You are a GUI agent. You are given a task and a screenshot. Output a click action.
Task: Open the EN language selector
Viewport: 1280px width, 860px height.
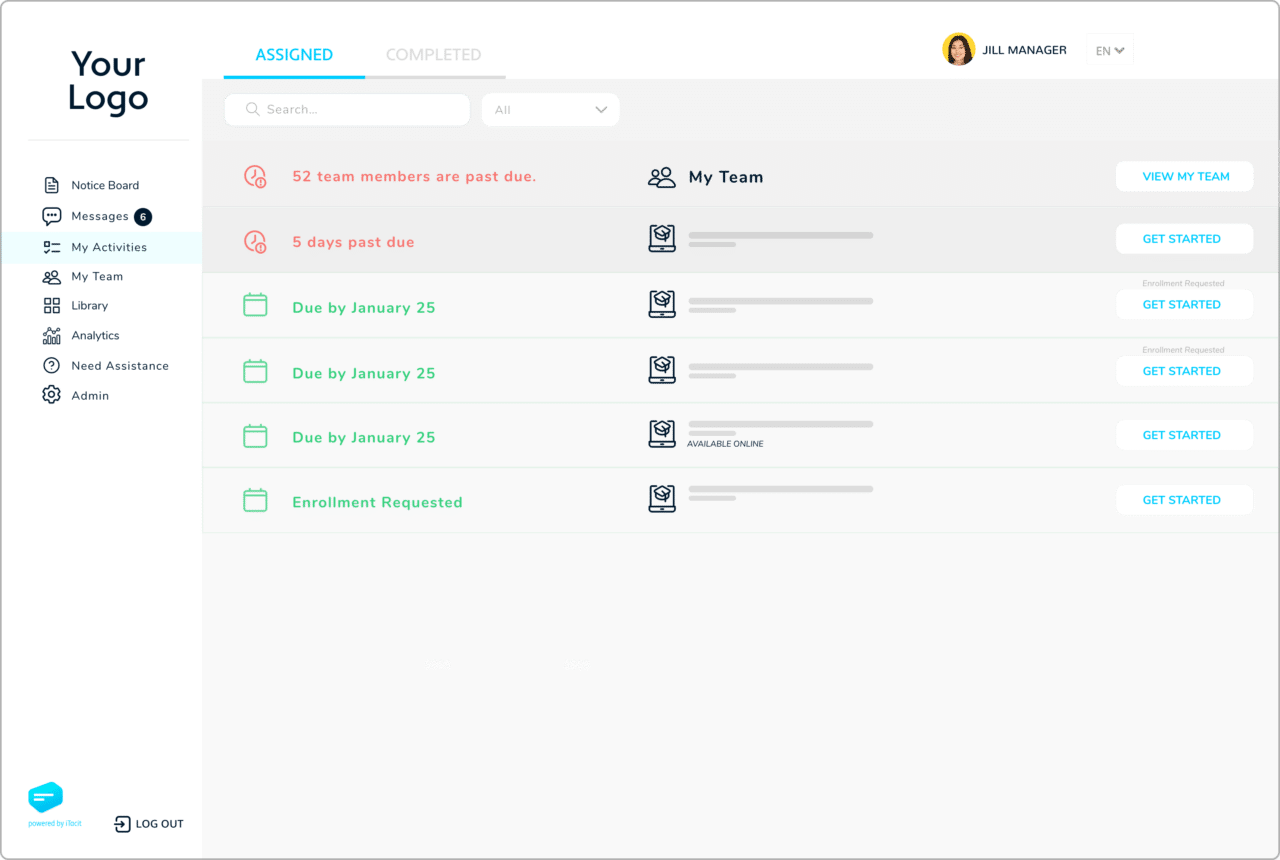click(1109, 48)
